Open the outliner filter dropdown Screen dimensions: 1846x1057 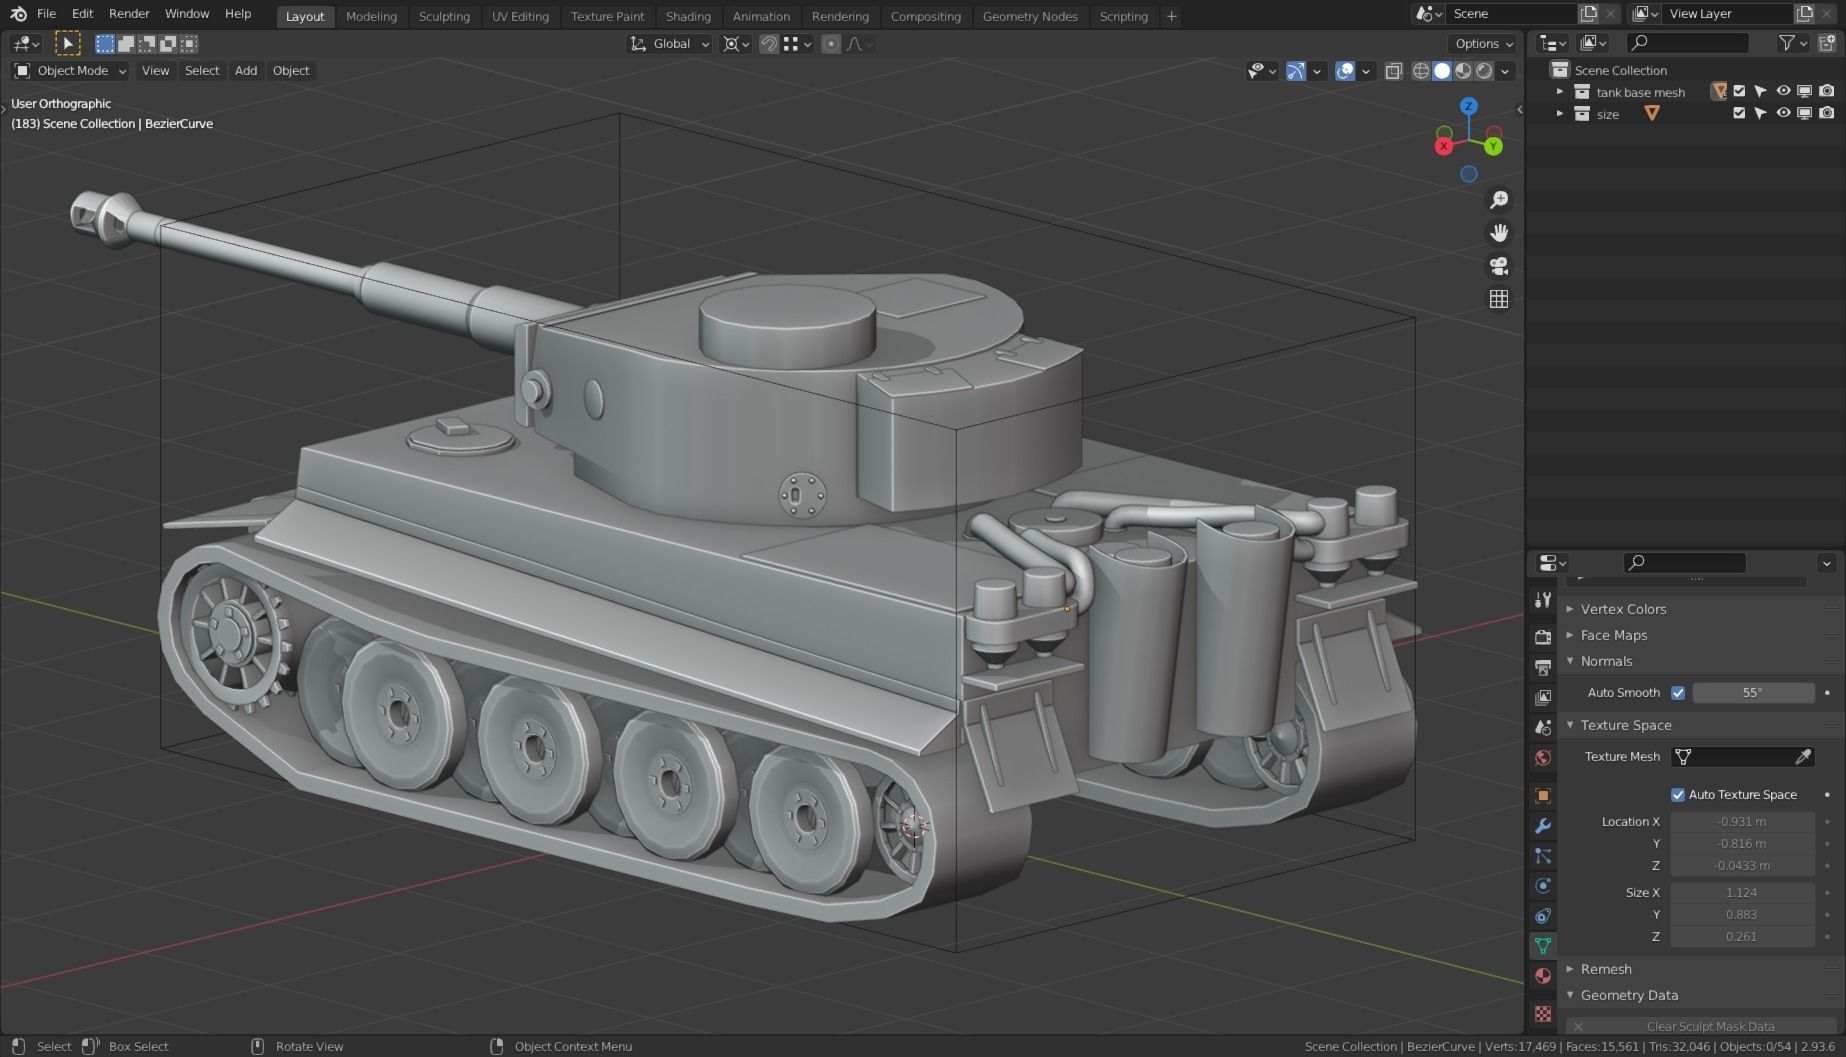pos(1794,43)
